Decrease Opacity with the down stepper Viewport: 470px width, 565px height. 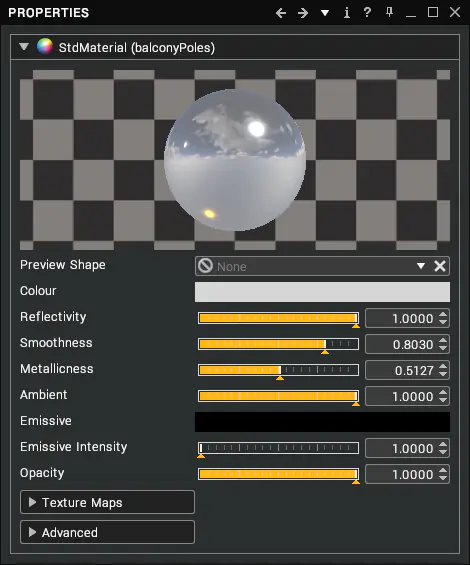[x=443, y=478]
